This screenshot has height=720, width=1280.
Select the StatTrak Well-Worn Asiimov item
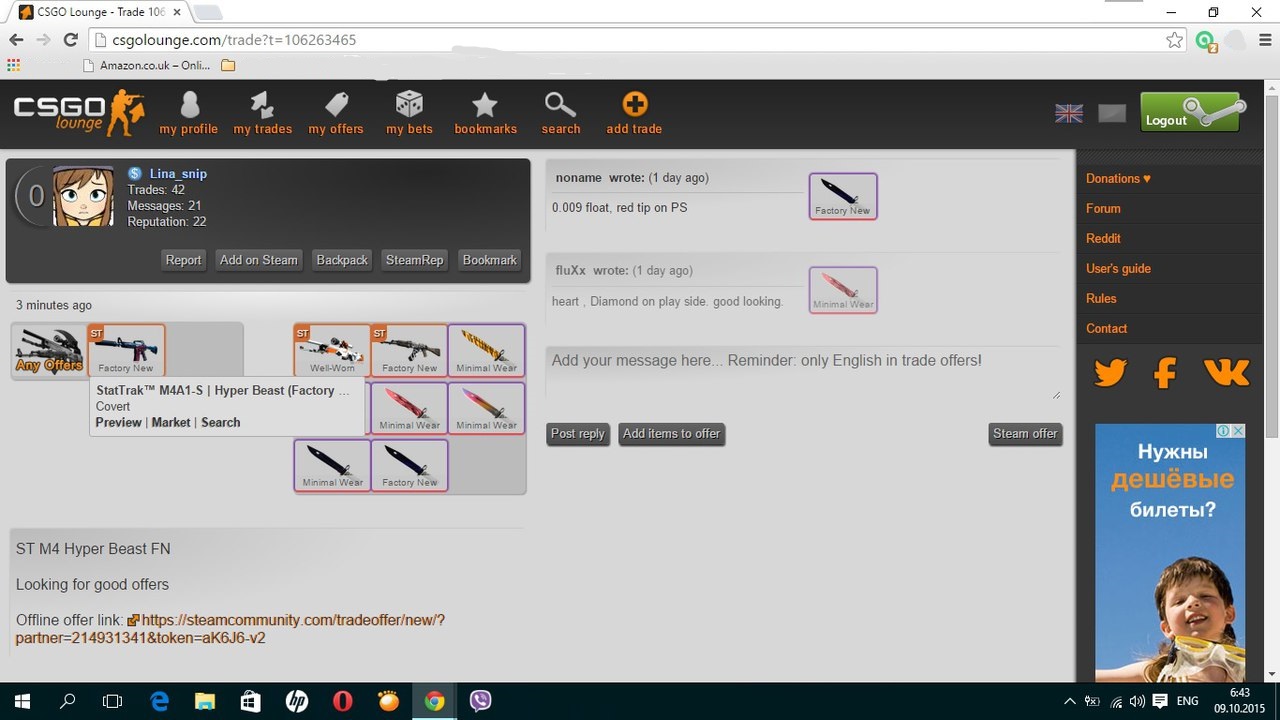(x=332, y=350)
